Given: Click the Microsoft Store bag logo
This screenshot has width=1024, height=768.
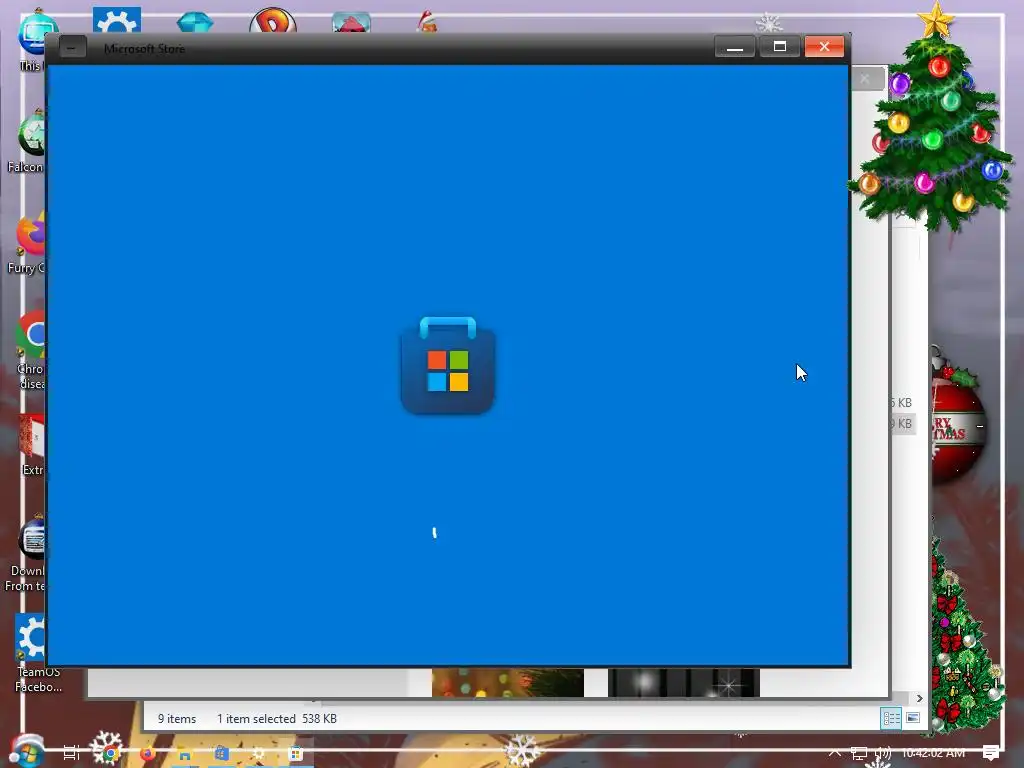Looking at the screenshot, I should click(x=447, y=366).
